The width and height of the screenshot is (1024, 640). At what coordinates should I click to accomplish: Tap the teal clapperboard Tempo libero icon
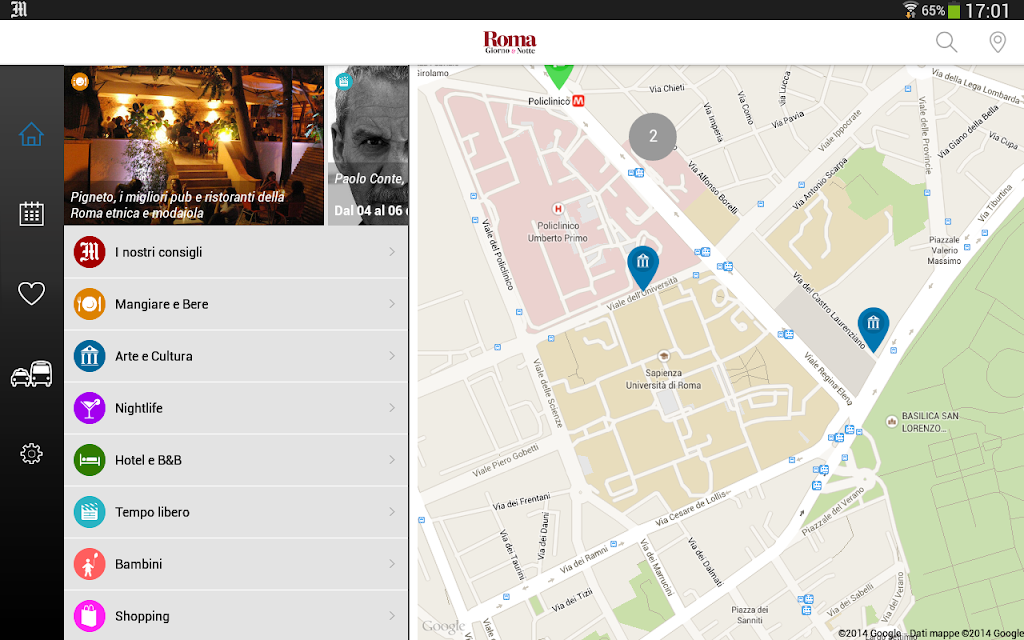pyautogui.click(x=89, y=512)
